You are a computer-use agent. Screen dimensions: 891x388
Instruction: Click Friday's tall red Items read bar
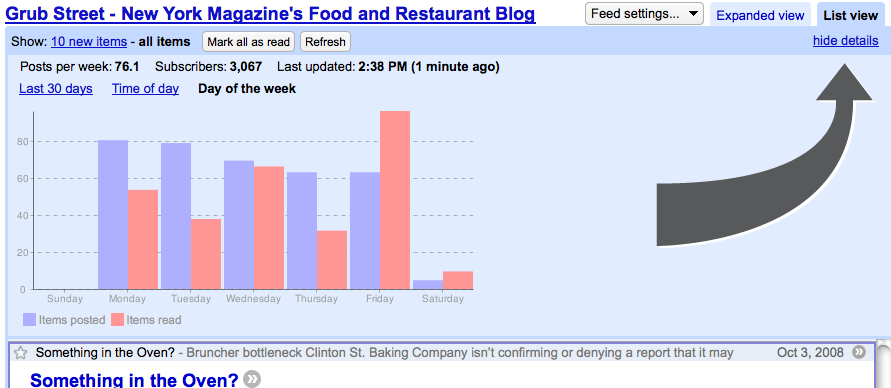click(x=395, y=200)
